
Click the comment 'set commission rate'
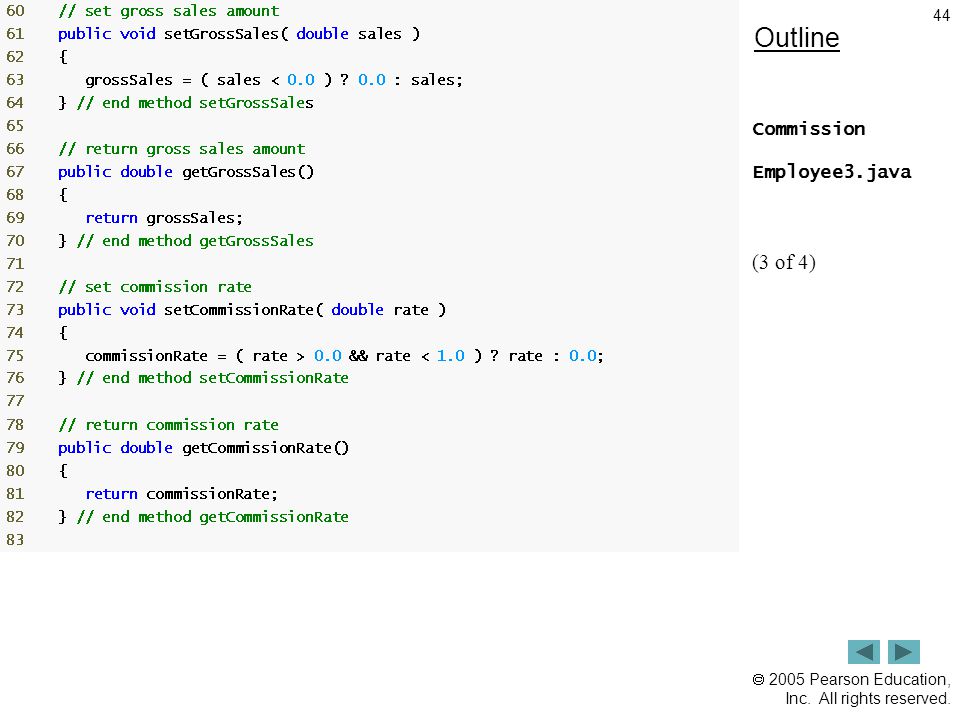(x=155, y=287)
